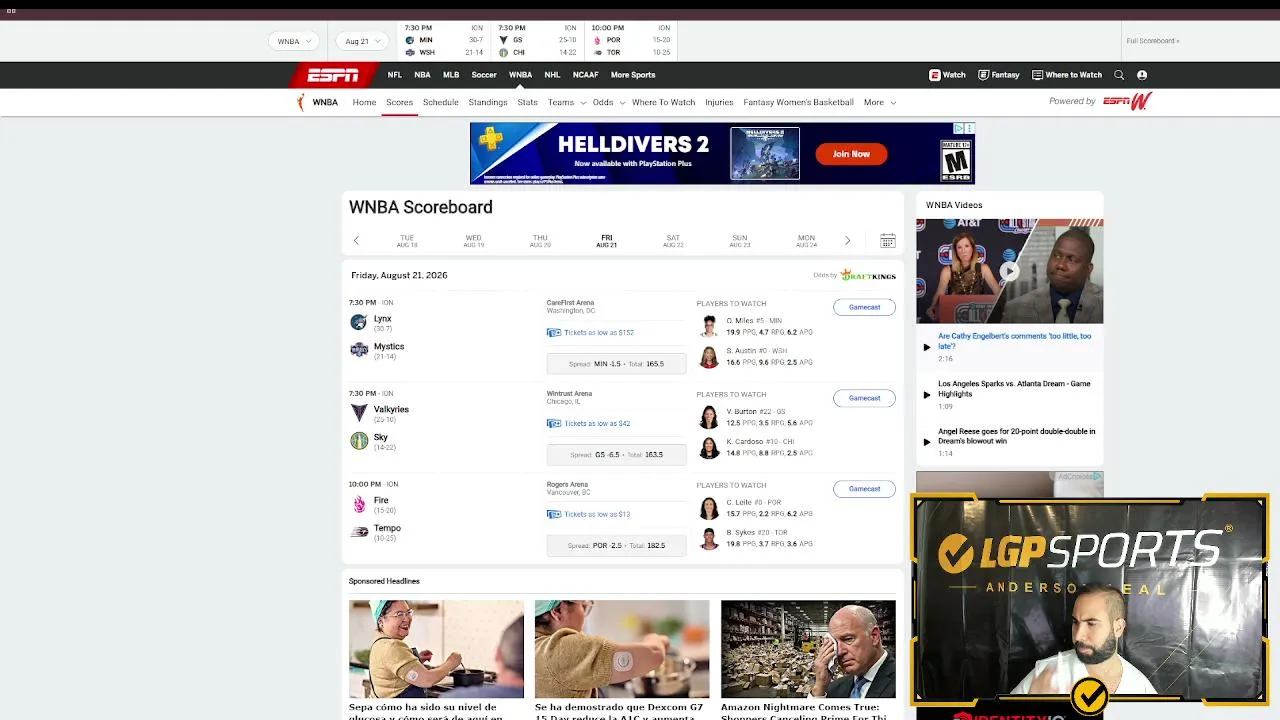1280x720 pixels.
Task: Open the Watch link in the header
Action: tap(948, 75)
